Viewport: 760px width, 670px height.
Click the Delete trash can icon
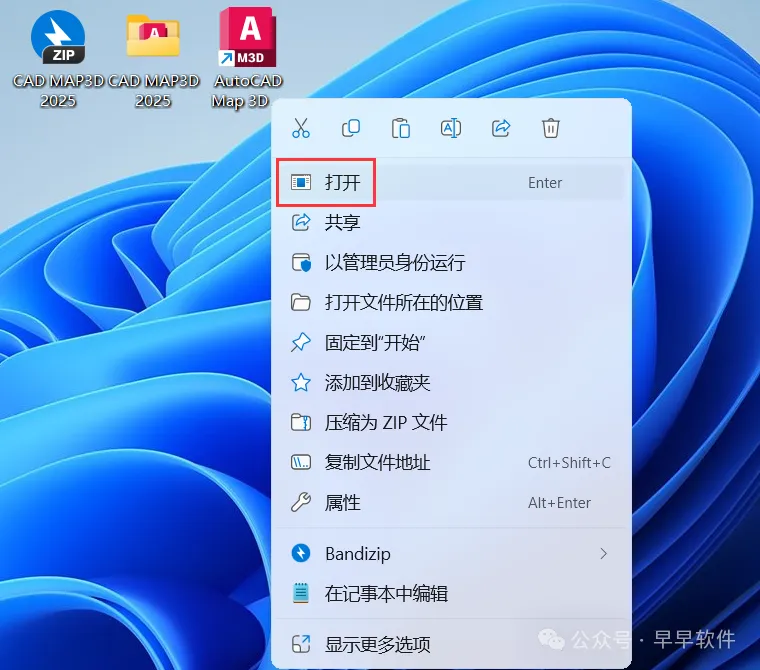[x=551, y=128]
